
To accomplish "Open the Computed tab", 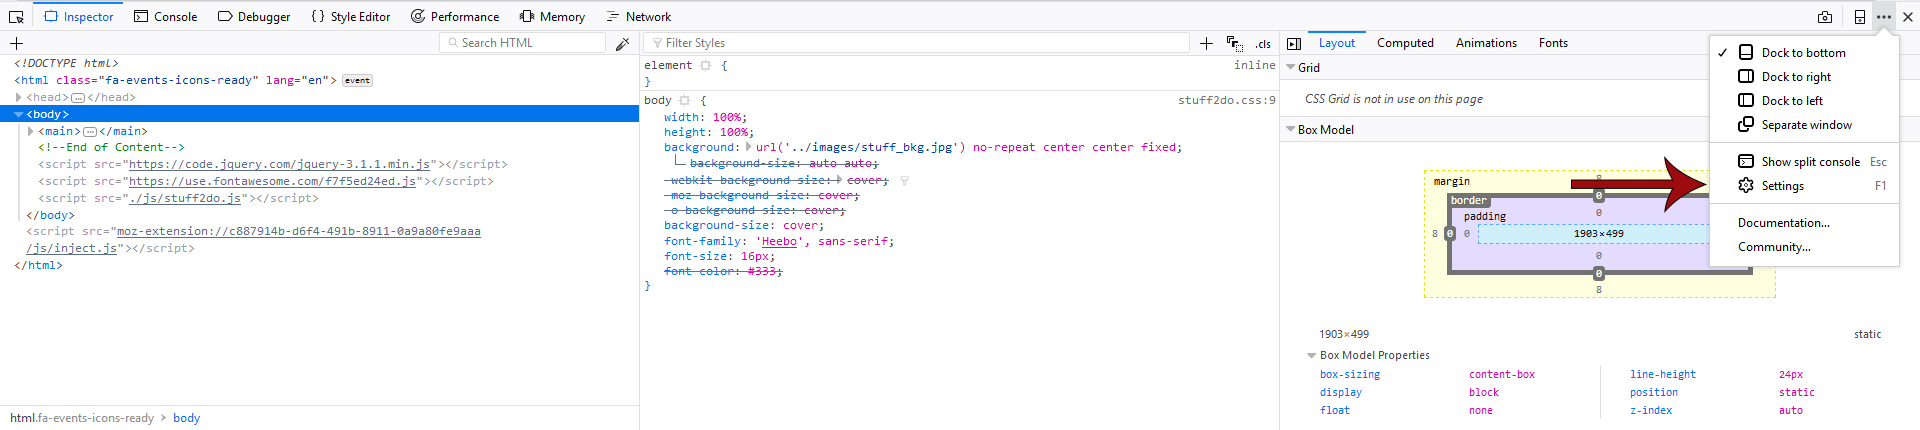I will tap(1405, 43).
